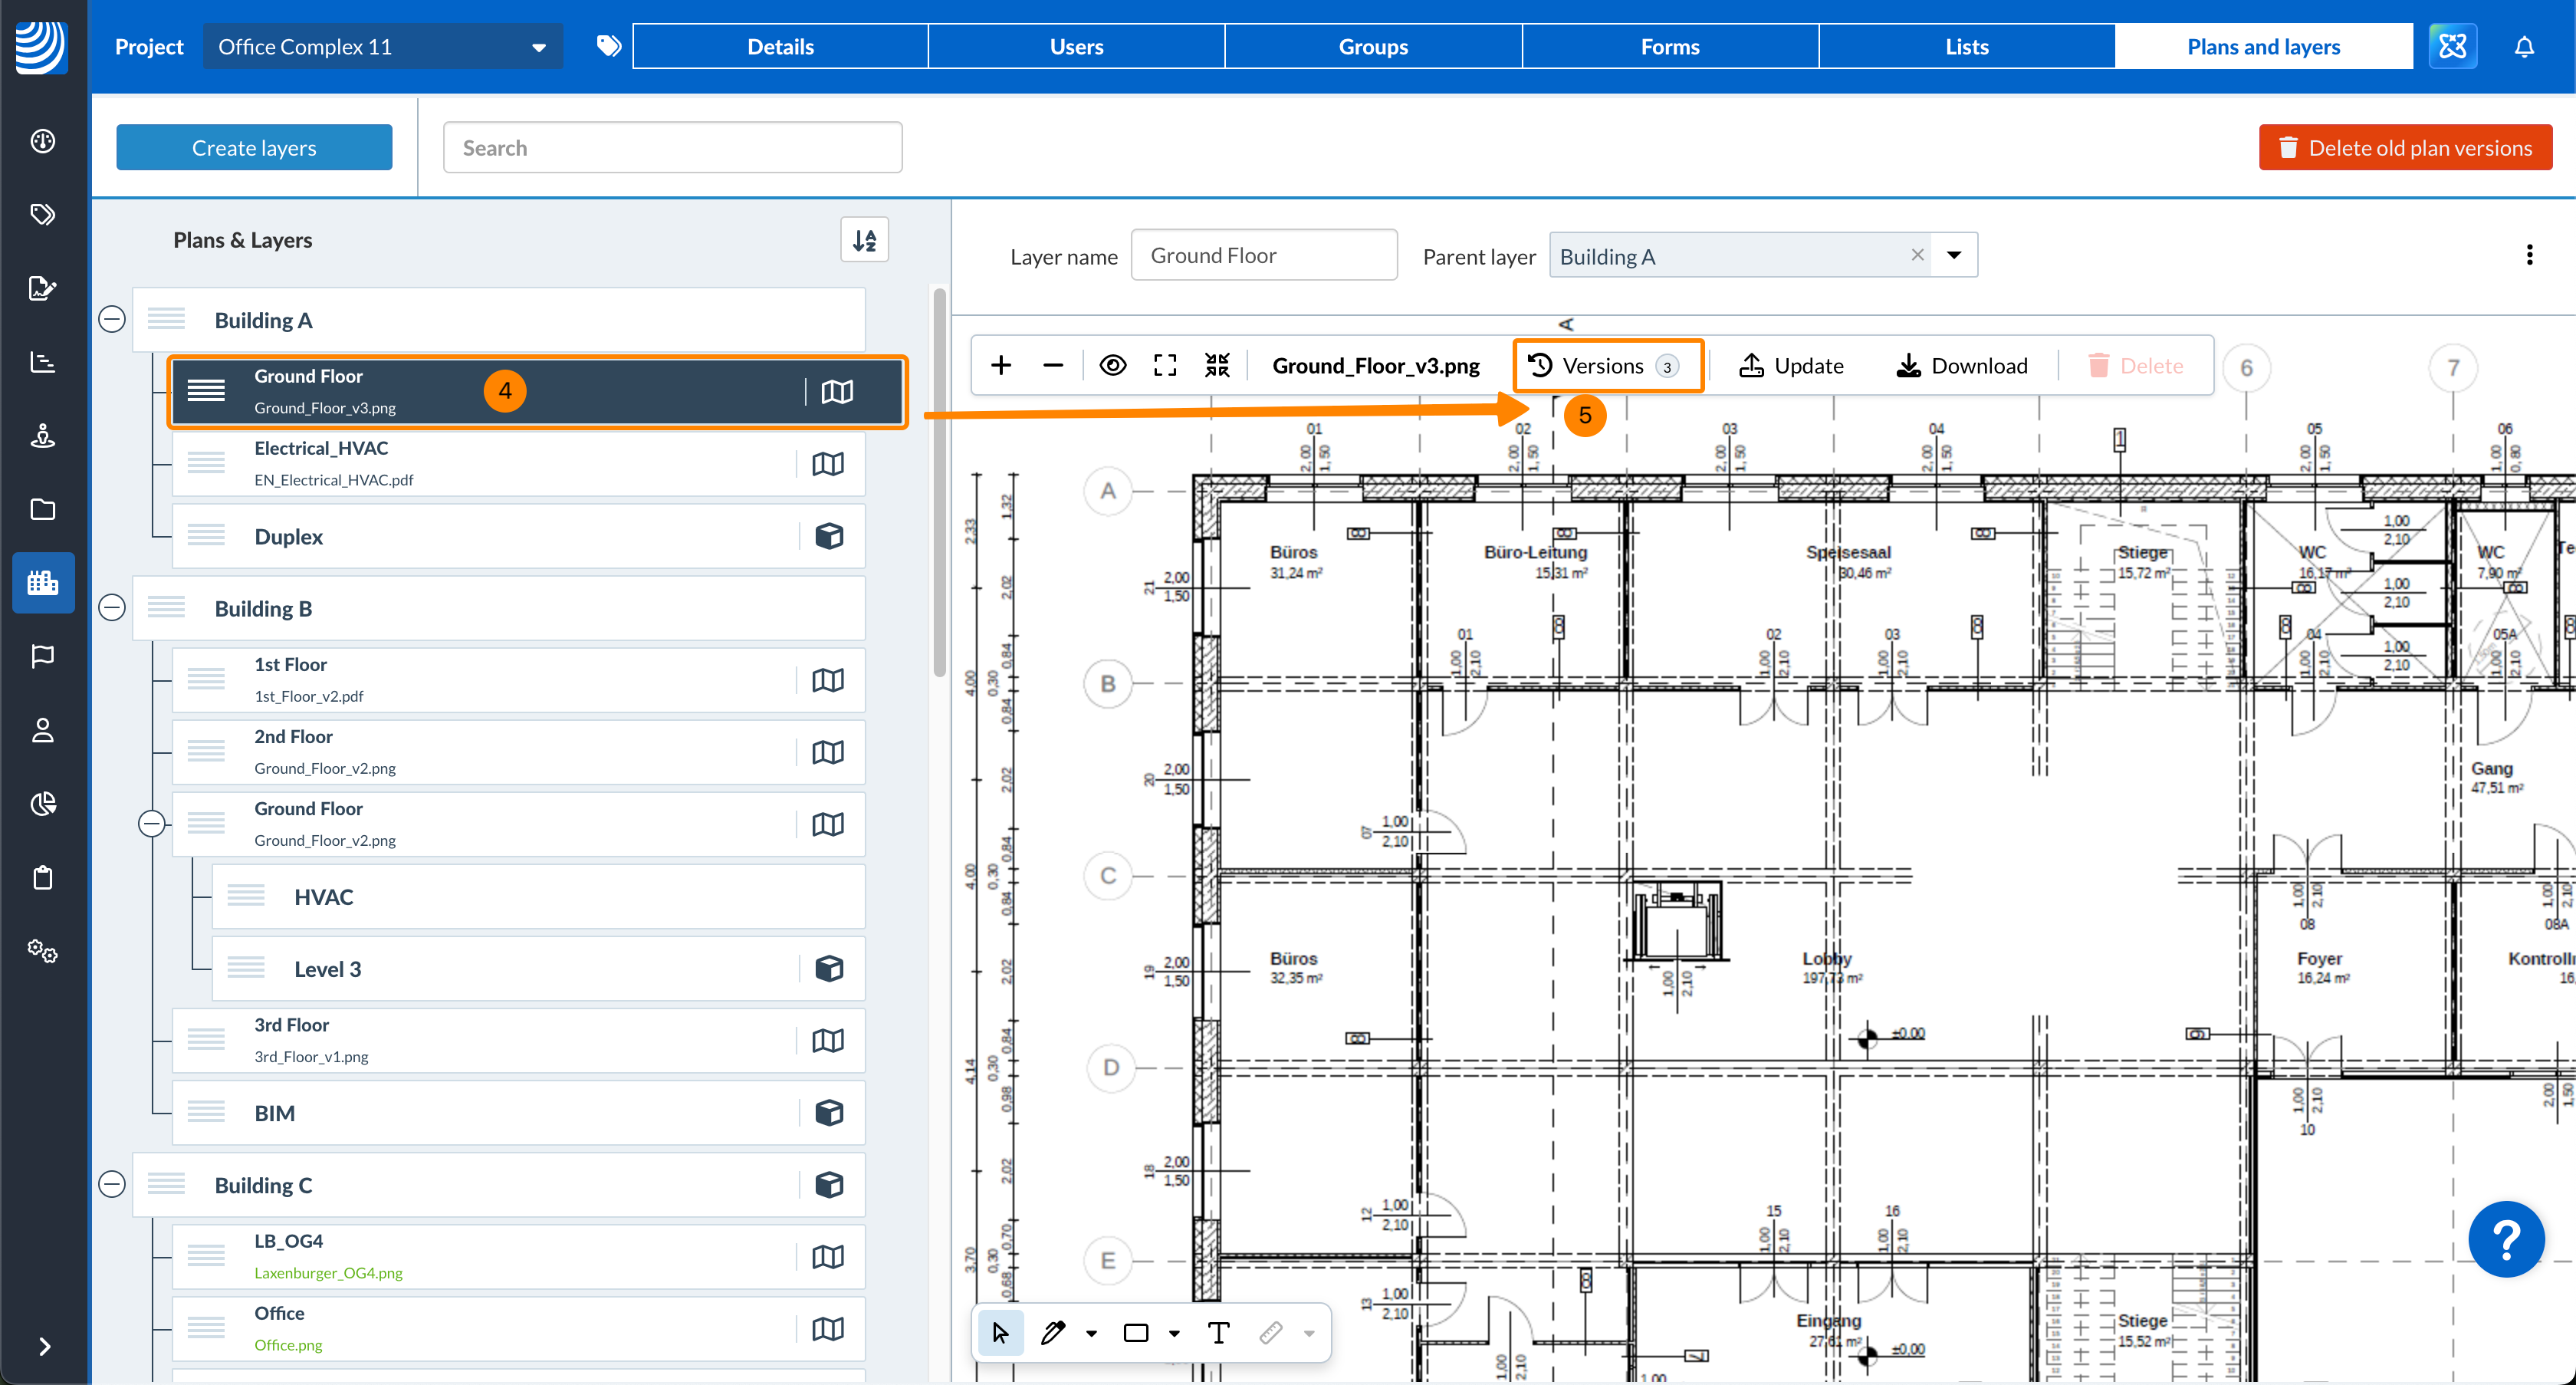Image resolution: width=2576 pixels, height=1385 pixels.
Task: Select the Text annotation tool
Action: [x=1218, y=1332]
